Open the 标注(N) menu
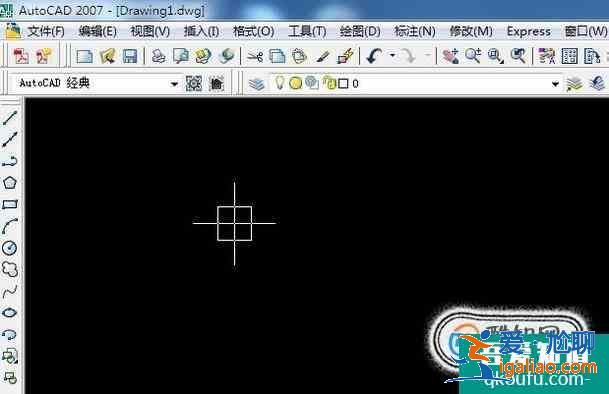 point(414,31)
